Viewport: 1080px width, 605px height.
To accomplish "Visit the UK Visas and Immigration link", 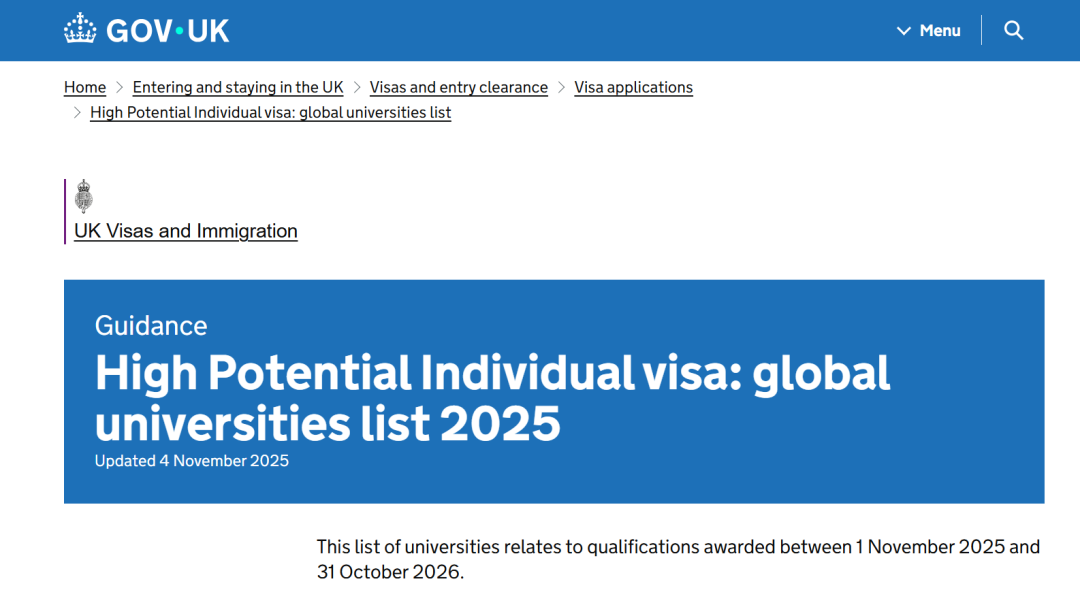I will (x=186, y=231).
